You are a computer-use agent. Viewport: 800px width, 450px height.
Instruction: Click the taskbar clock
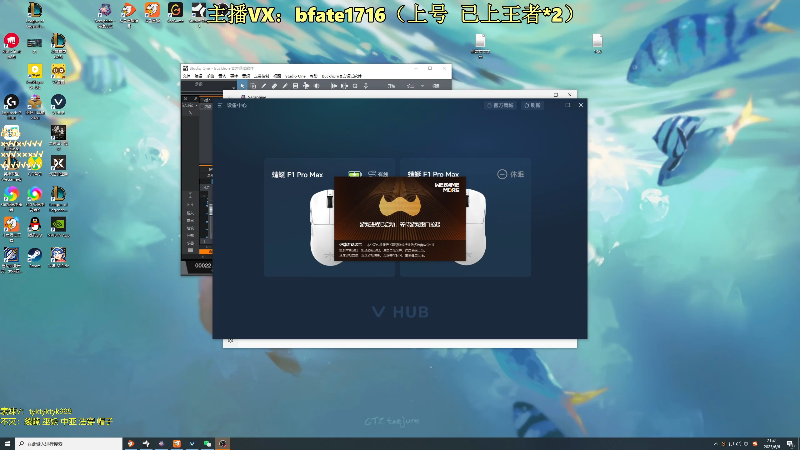pos(772,444)
